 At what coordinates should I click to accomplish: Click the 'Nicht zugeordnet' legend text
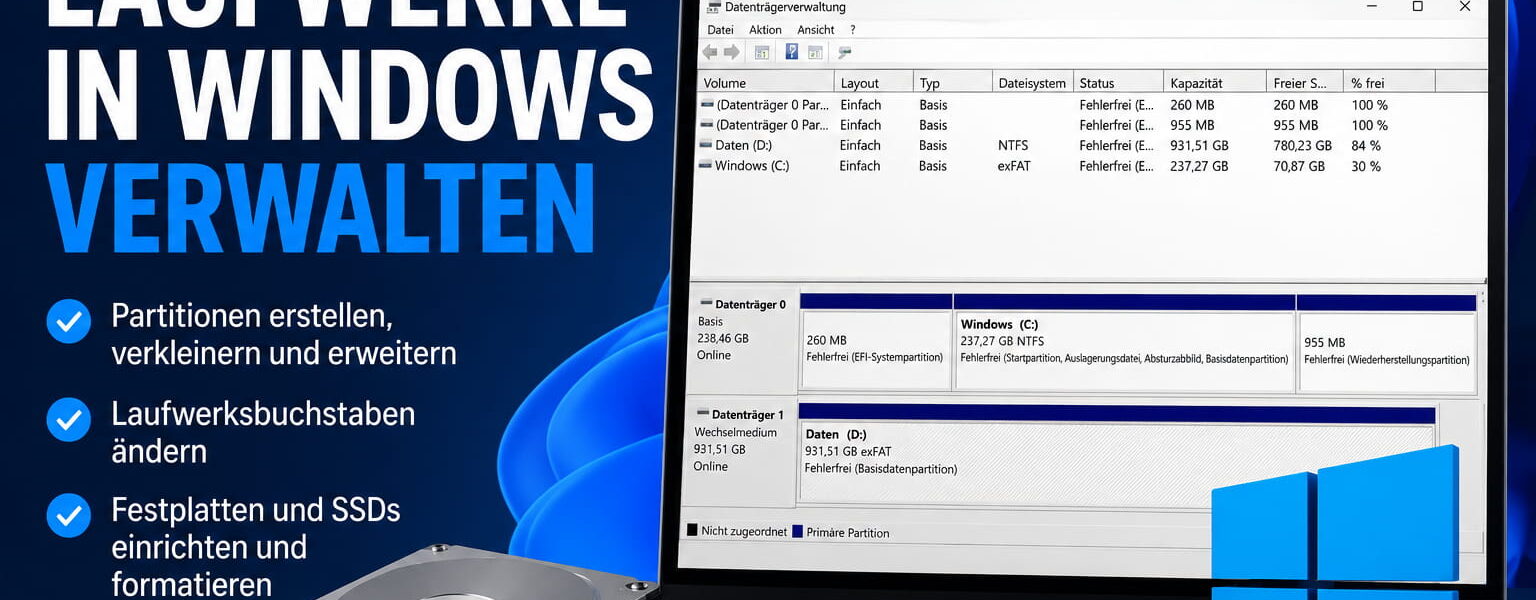click(x=744, y=531)
